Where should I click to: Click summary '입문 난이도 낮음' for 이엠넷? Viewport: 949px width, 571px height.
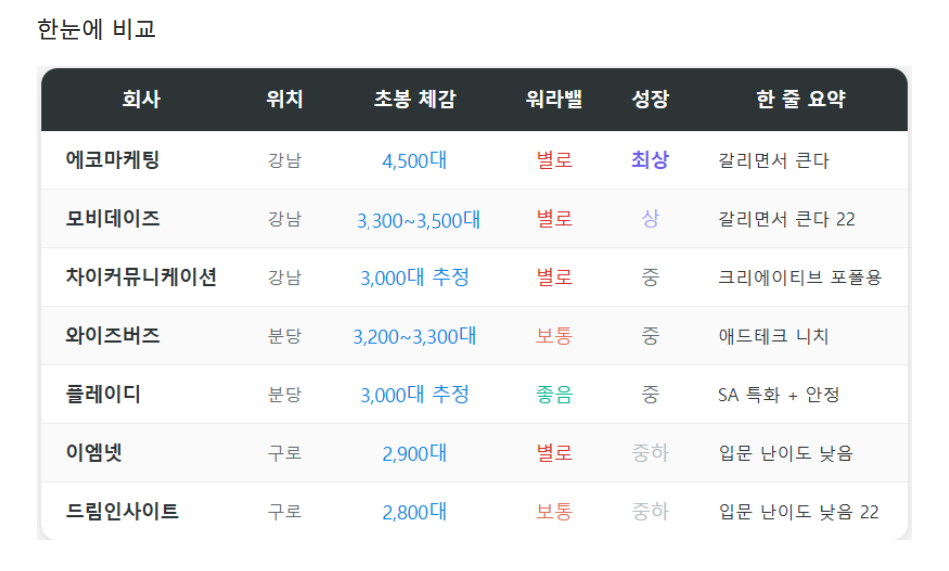tap(786, 453)
